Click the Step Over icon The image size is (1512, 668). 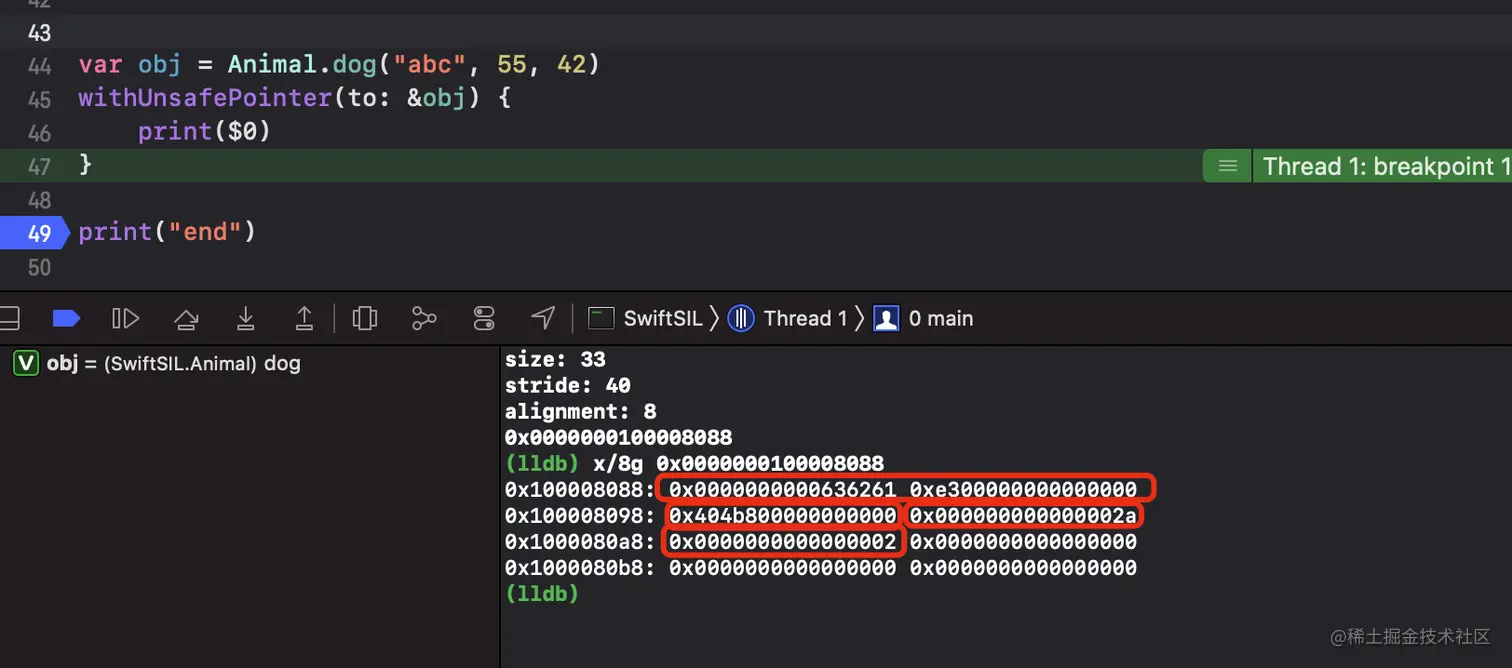185,319
